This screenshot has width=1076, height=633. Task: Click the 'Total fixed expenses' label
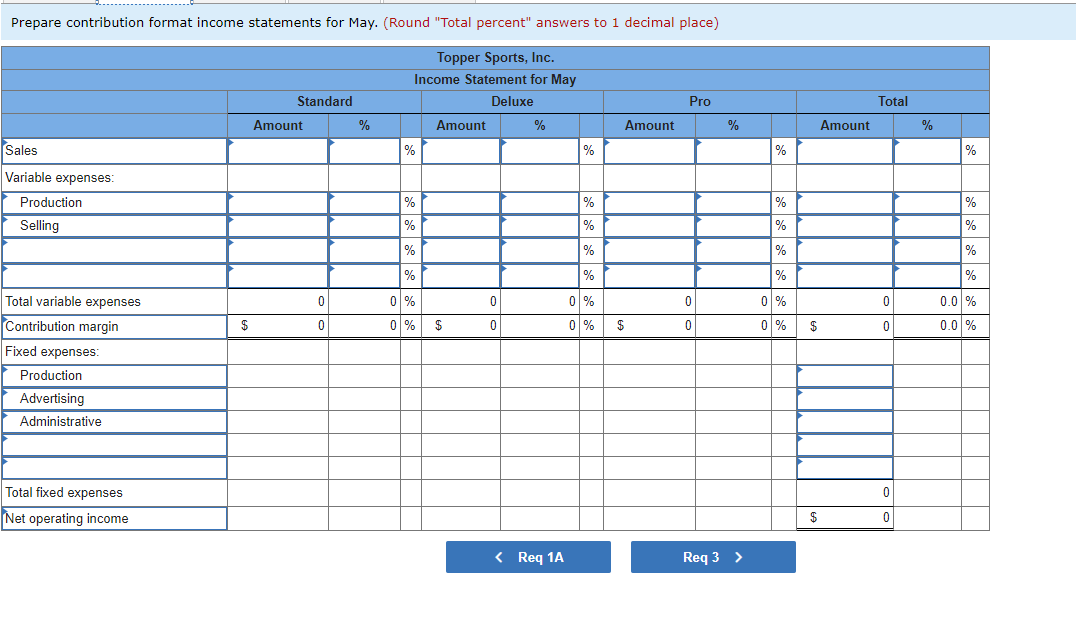pos(64,492)
